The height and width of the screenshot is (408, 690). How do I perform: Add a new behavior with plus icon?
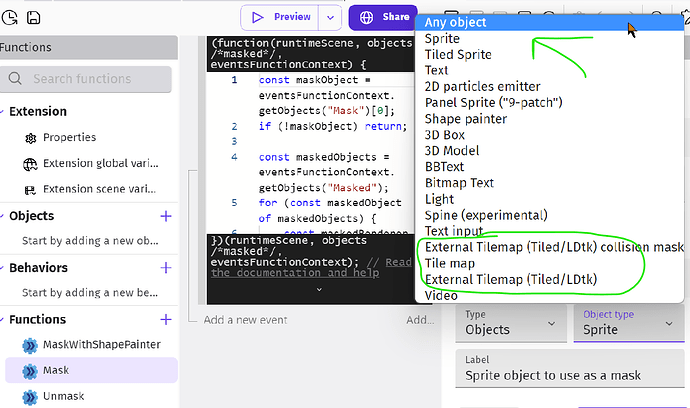pos(166,268)
